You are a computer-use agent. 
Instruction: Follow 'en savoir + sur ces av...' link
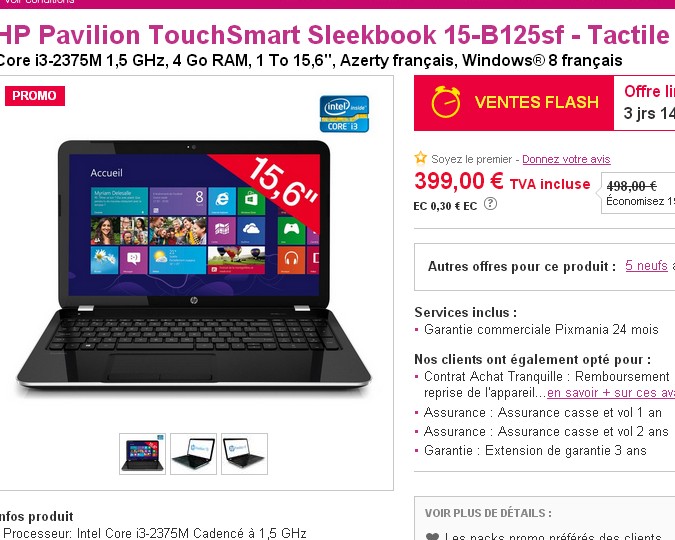click(611, 393)
